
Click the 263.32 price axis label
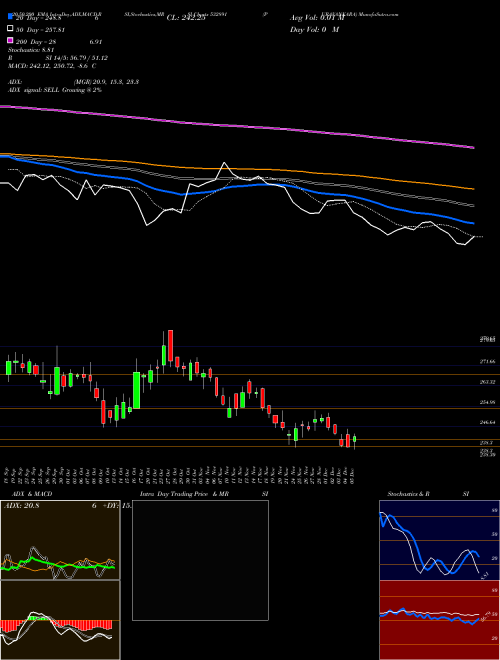[x=487, y=382]
